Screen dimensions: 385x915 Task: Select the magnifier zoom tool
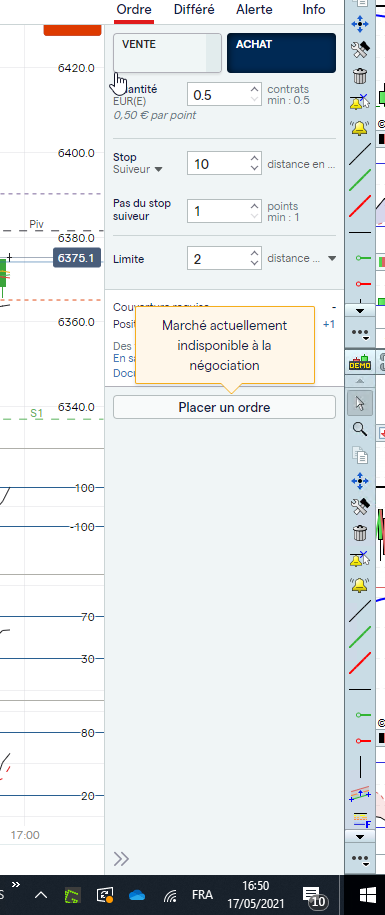click(360, 429)
